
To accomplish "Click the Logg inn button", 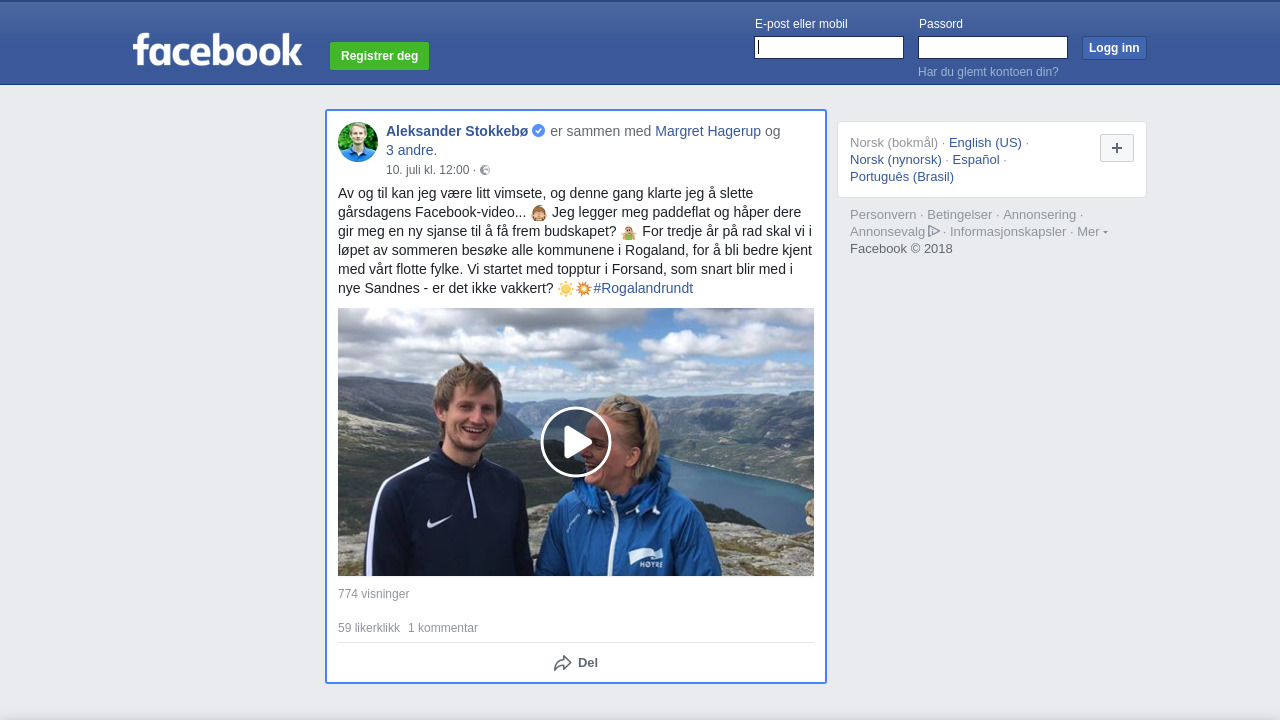I will [x=1114, y=48].
